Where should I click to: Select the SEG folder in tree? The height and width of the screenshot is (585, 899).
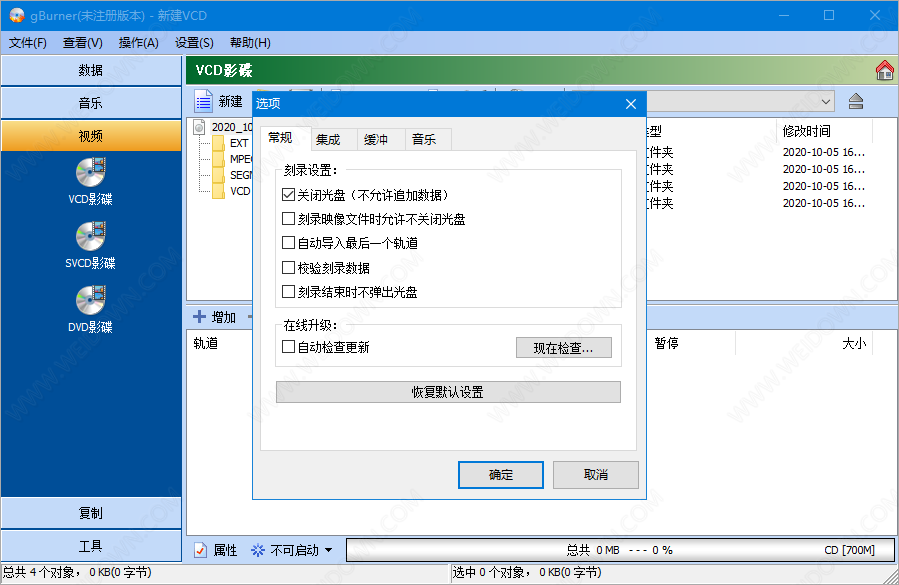(x=241, y=175)
